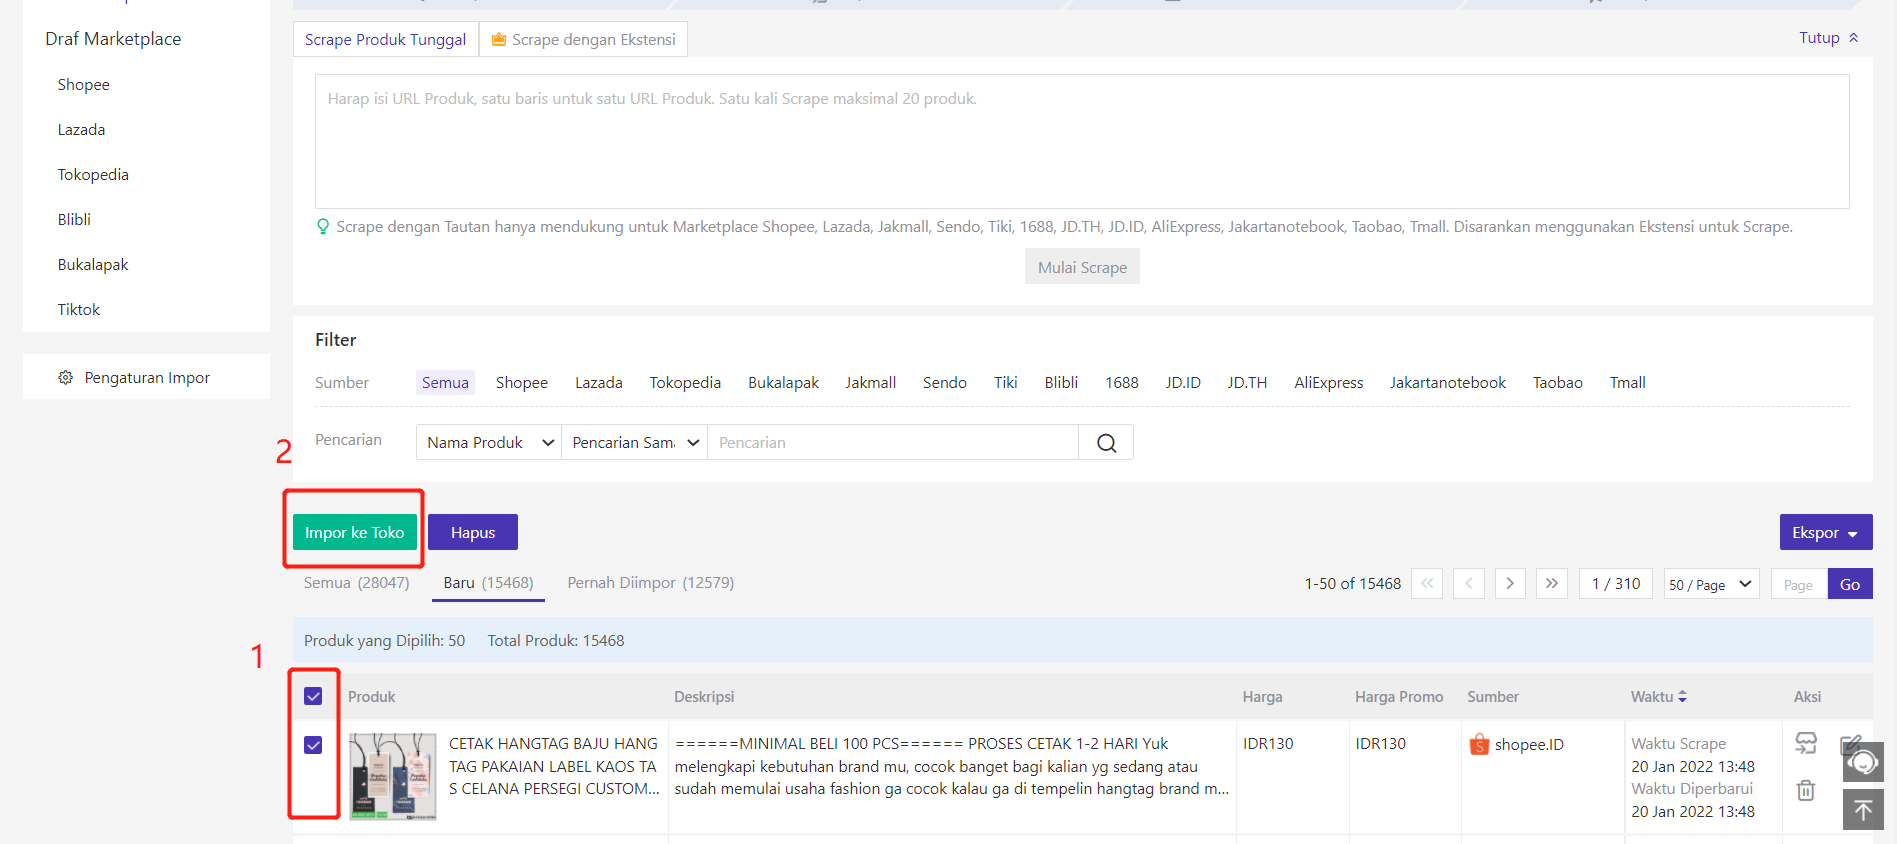Screen dimensions: 1897x844
Task: Uncheck the CETAK HANGTAG product checkbox
Action: coord(313,745)
